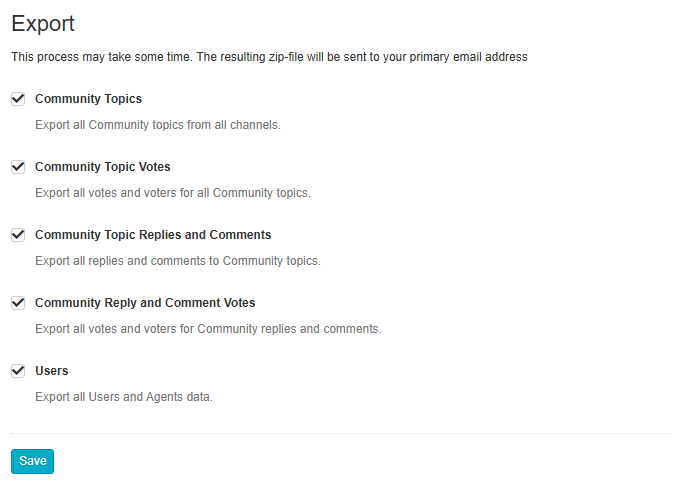Click the bold "Community Topics" label text

tap(88, 99)
